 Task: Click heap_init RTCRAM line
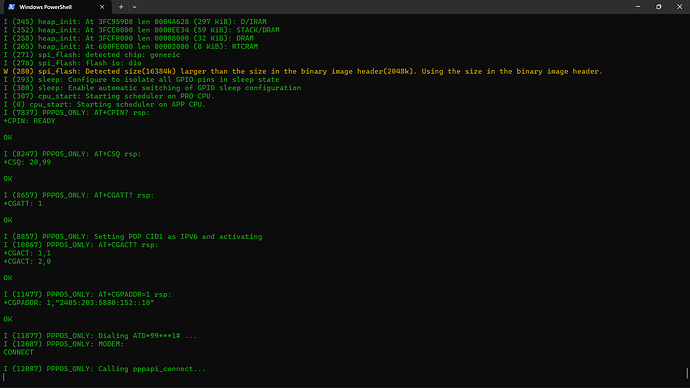click(x=131, y=46)
